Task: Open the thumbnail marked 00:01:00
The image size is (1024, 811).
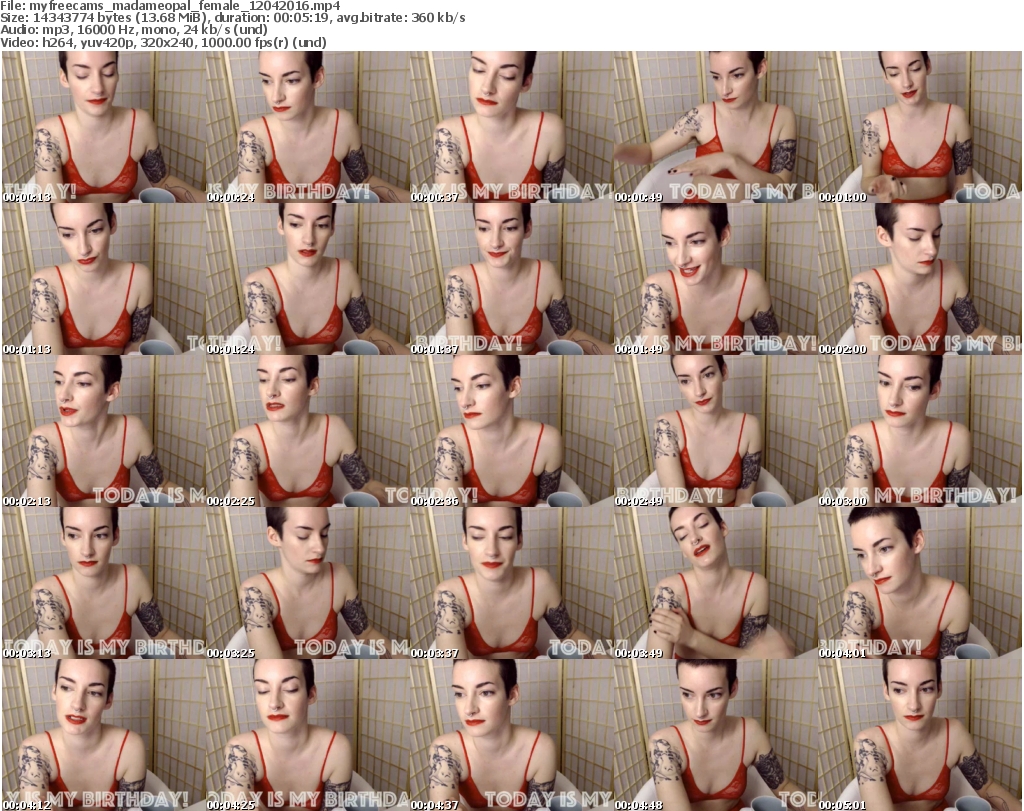Action: coord(919,127)
